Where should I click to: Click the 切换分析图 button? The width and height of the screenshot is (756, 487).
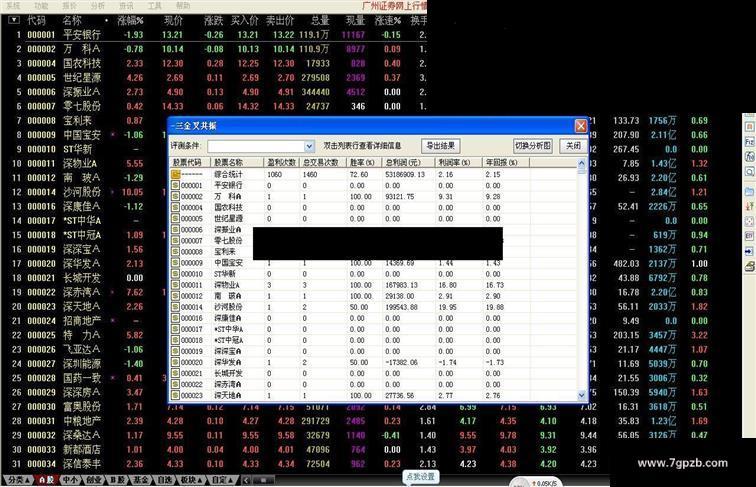(x=532, y=146)
